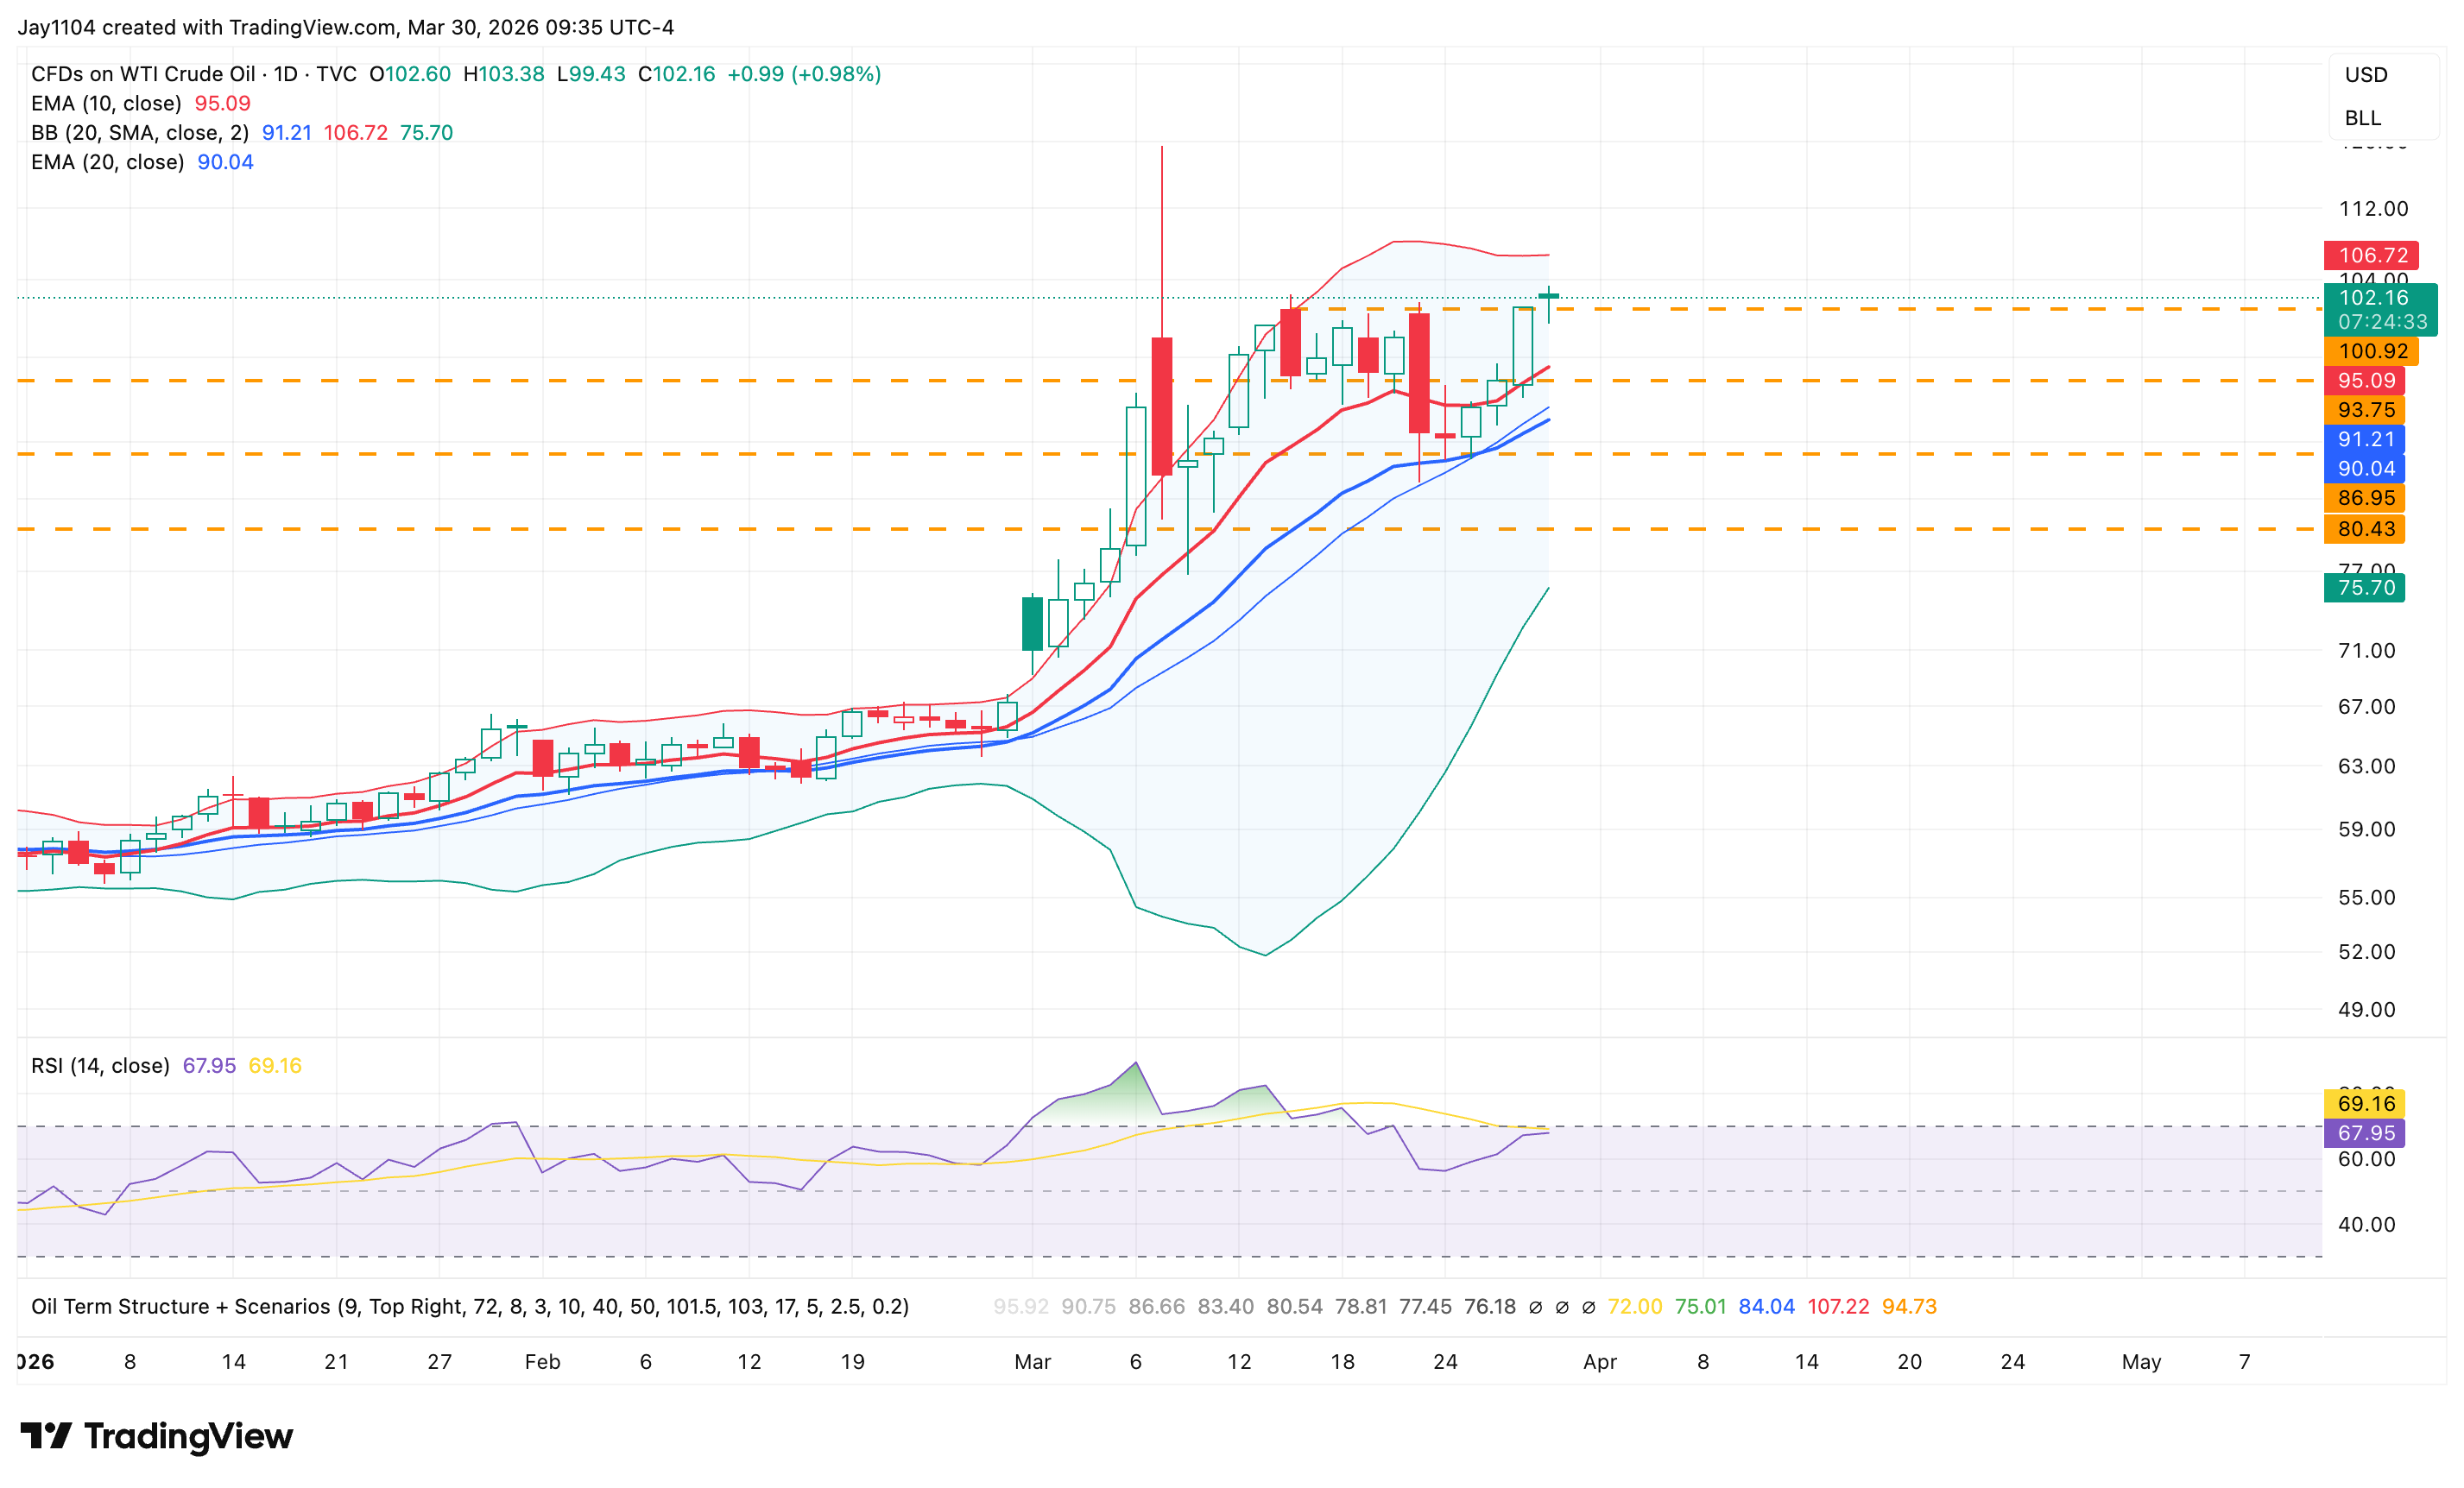
Task: Select the EMA (10, close) indicator legend
Action: (106, 103)
